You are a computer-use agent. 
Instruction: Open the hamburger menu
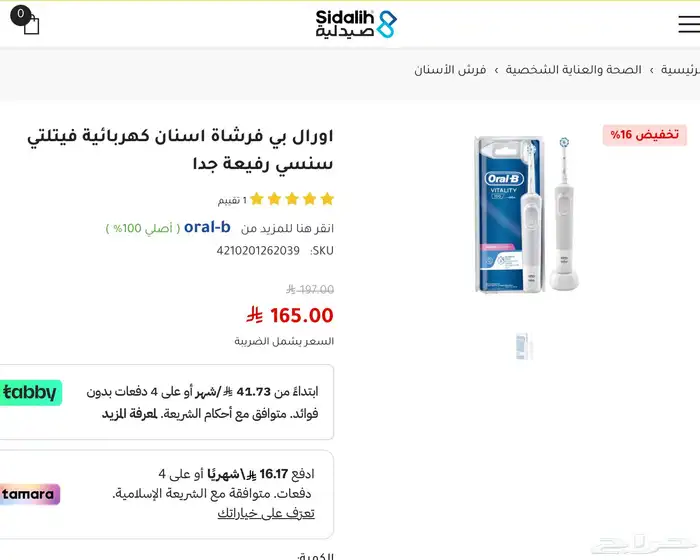(689, 24)
